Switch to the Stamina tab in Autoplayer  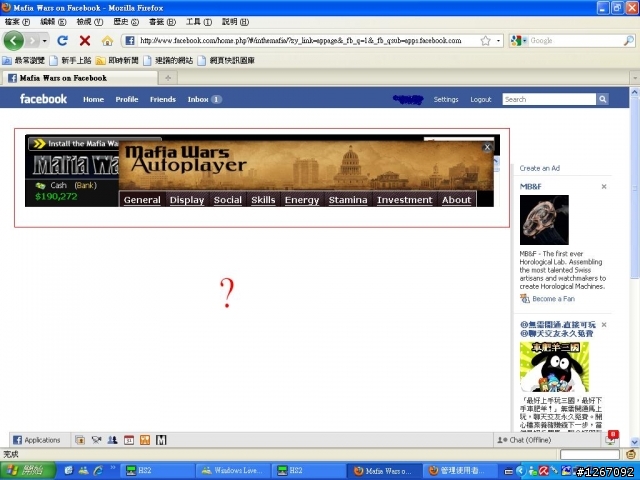point(348,200)
